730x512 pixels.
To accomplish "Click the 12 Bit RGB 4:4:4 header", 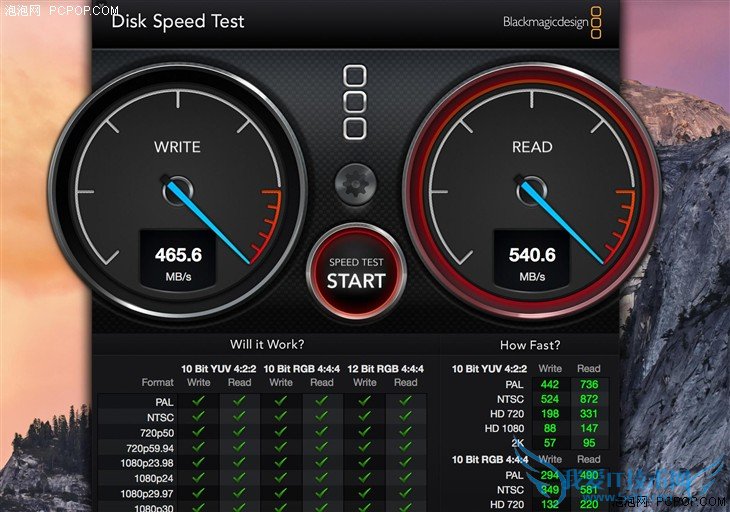I will click(x=385, y=369).
